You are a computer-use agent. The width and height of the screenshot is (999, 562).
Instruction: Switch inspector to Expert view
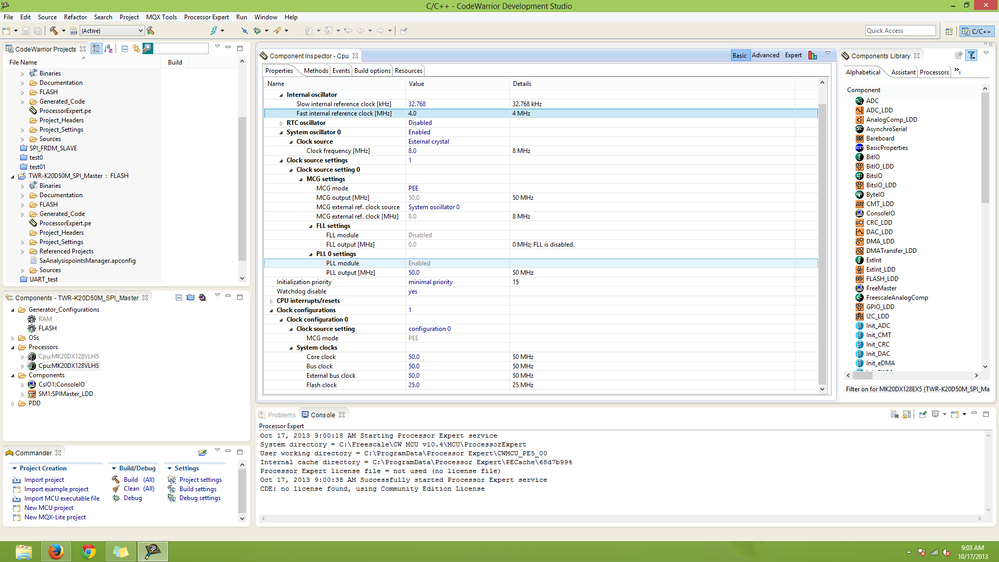coord(793,55)
